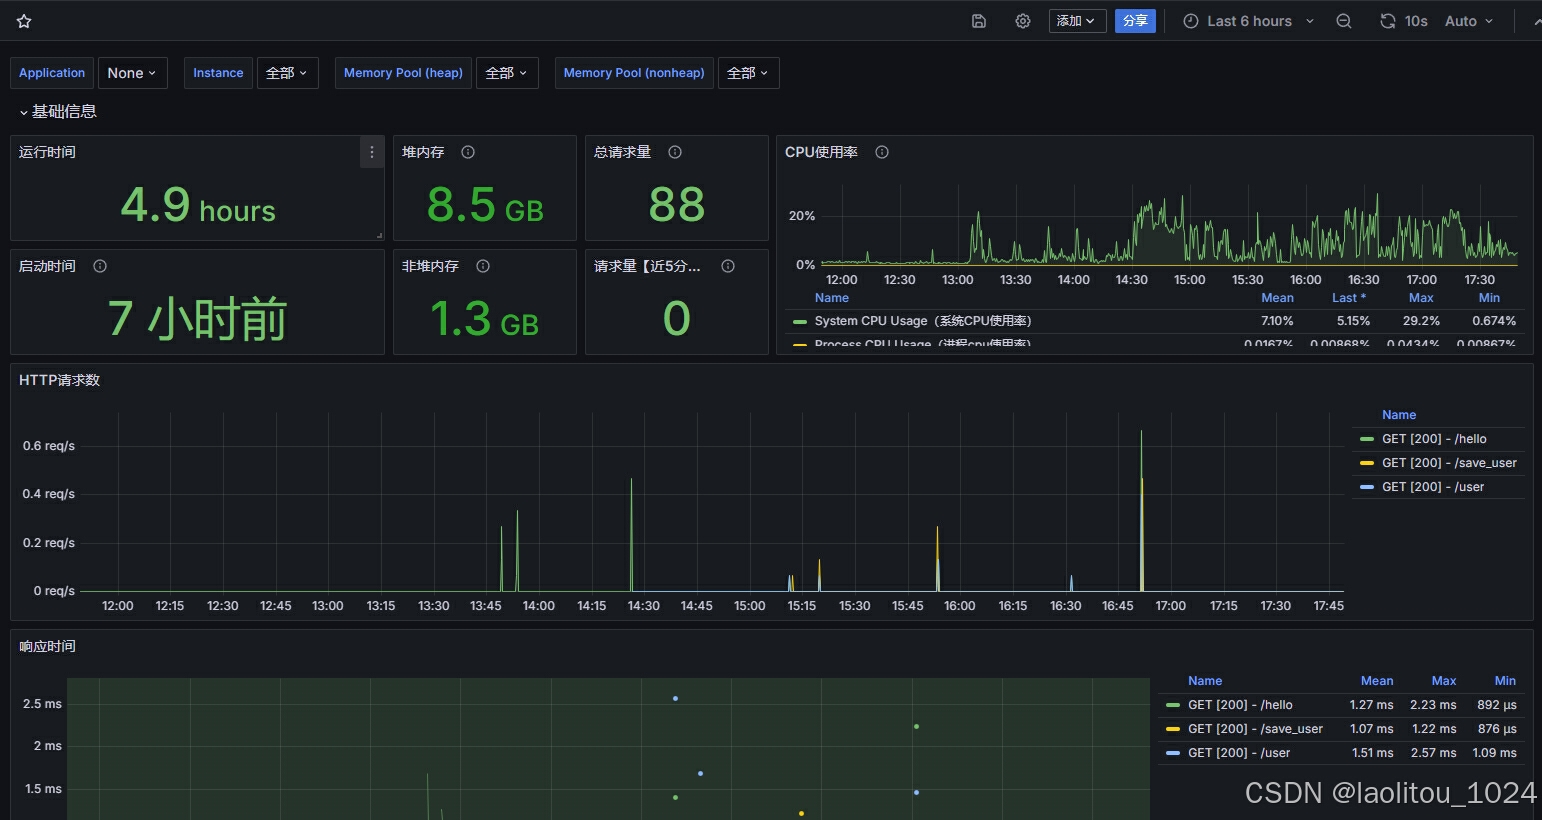Viewport: 1542px width, 820px height.
Task: Click the 2.57 ms max for /user
Action: (1433, 753)
